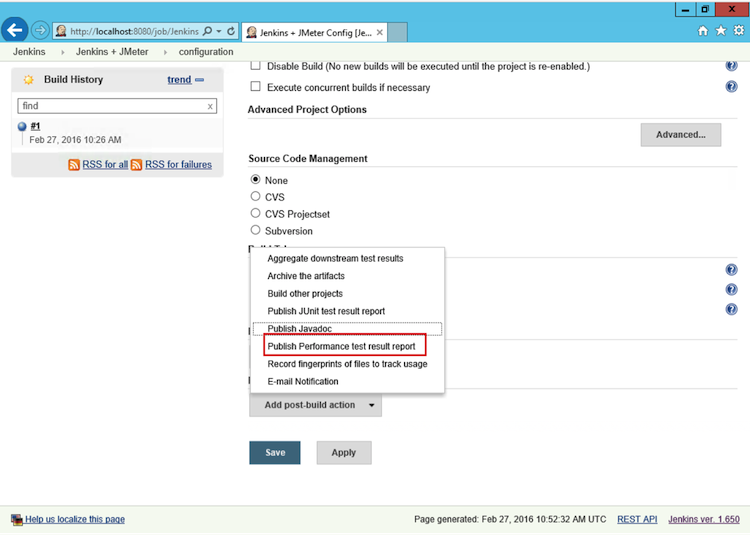
Task: Click the Build History sun icon
Action: 29,80
